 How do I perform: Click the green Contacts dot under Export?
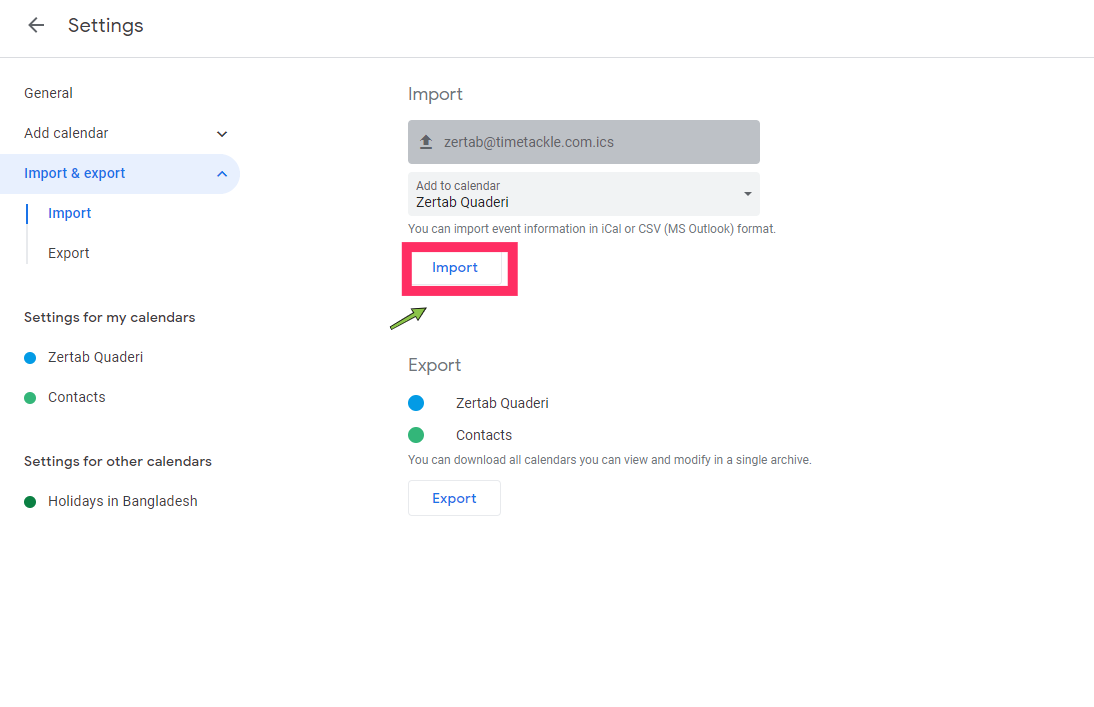418,435
